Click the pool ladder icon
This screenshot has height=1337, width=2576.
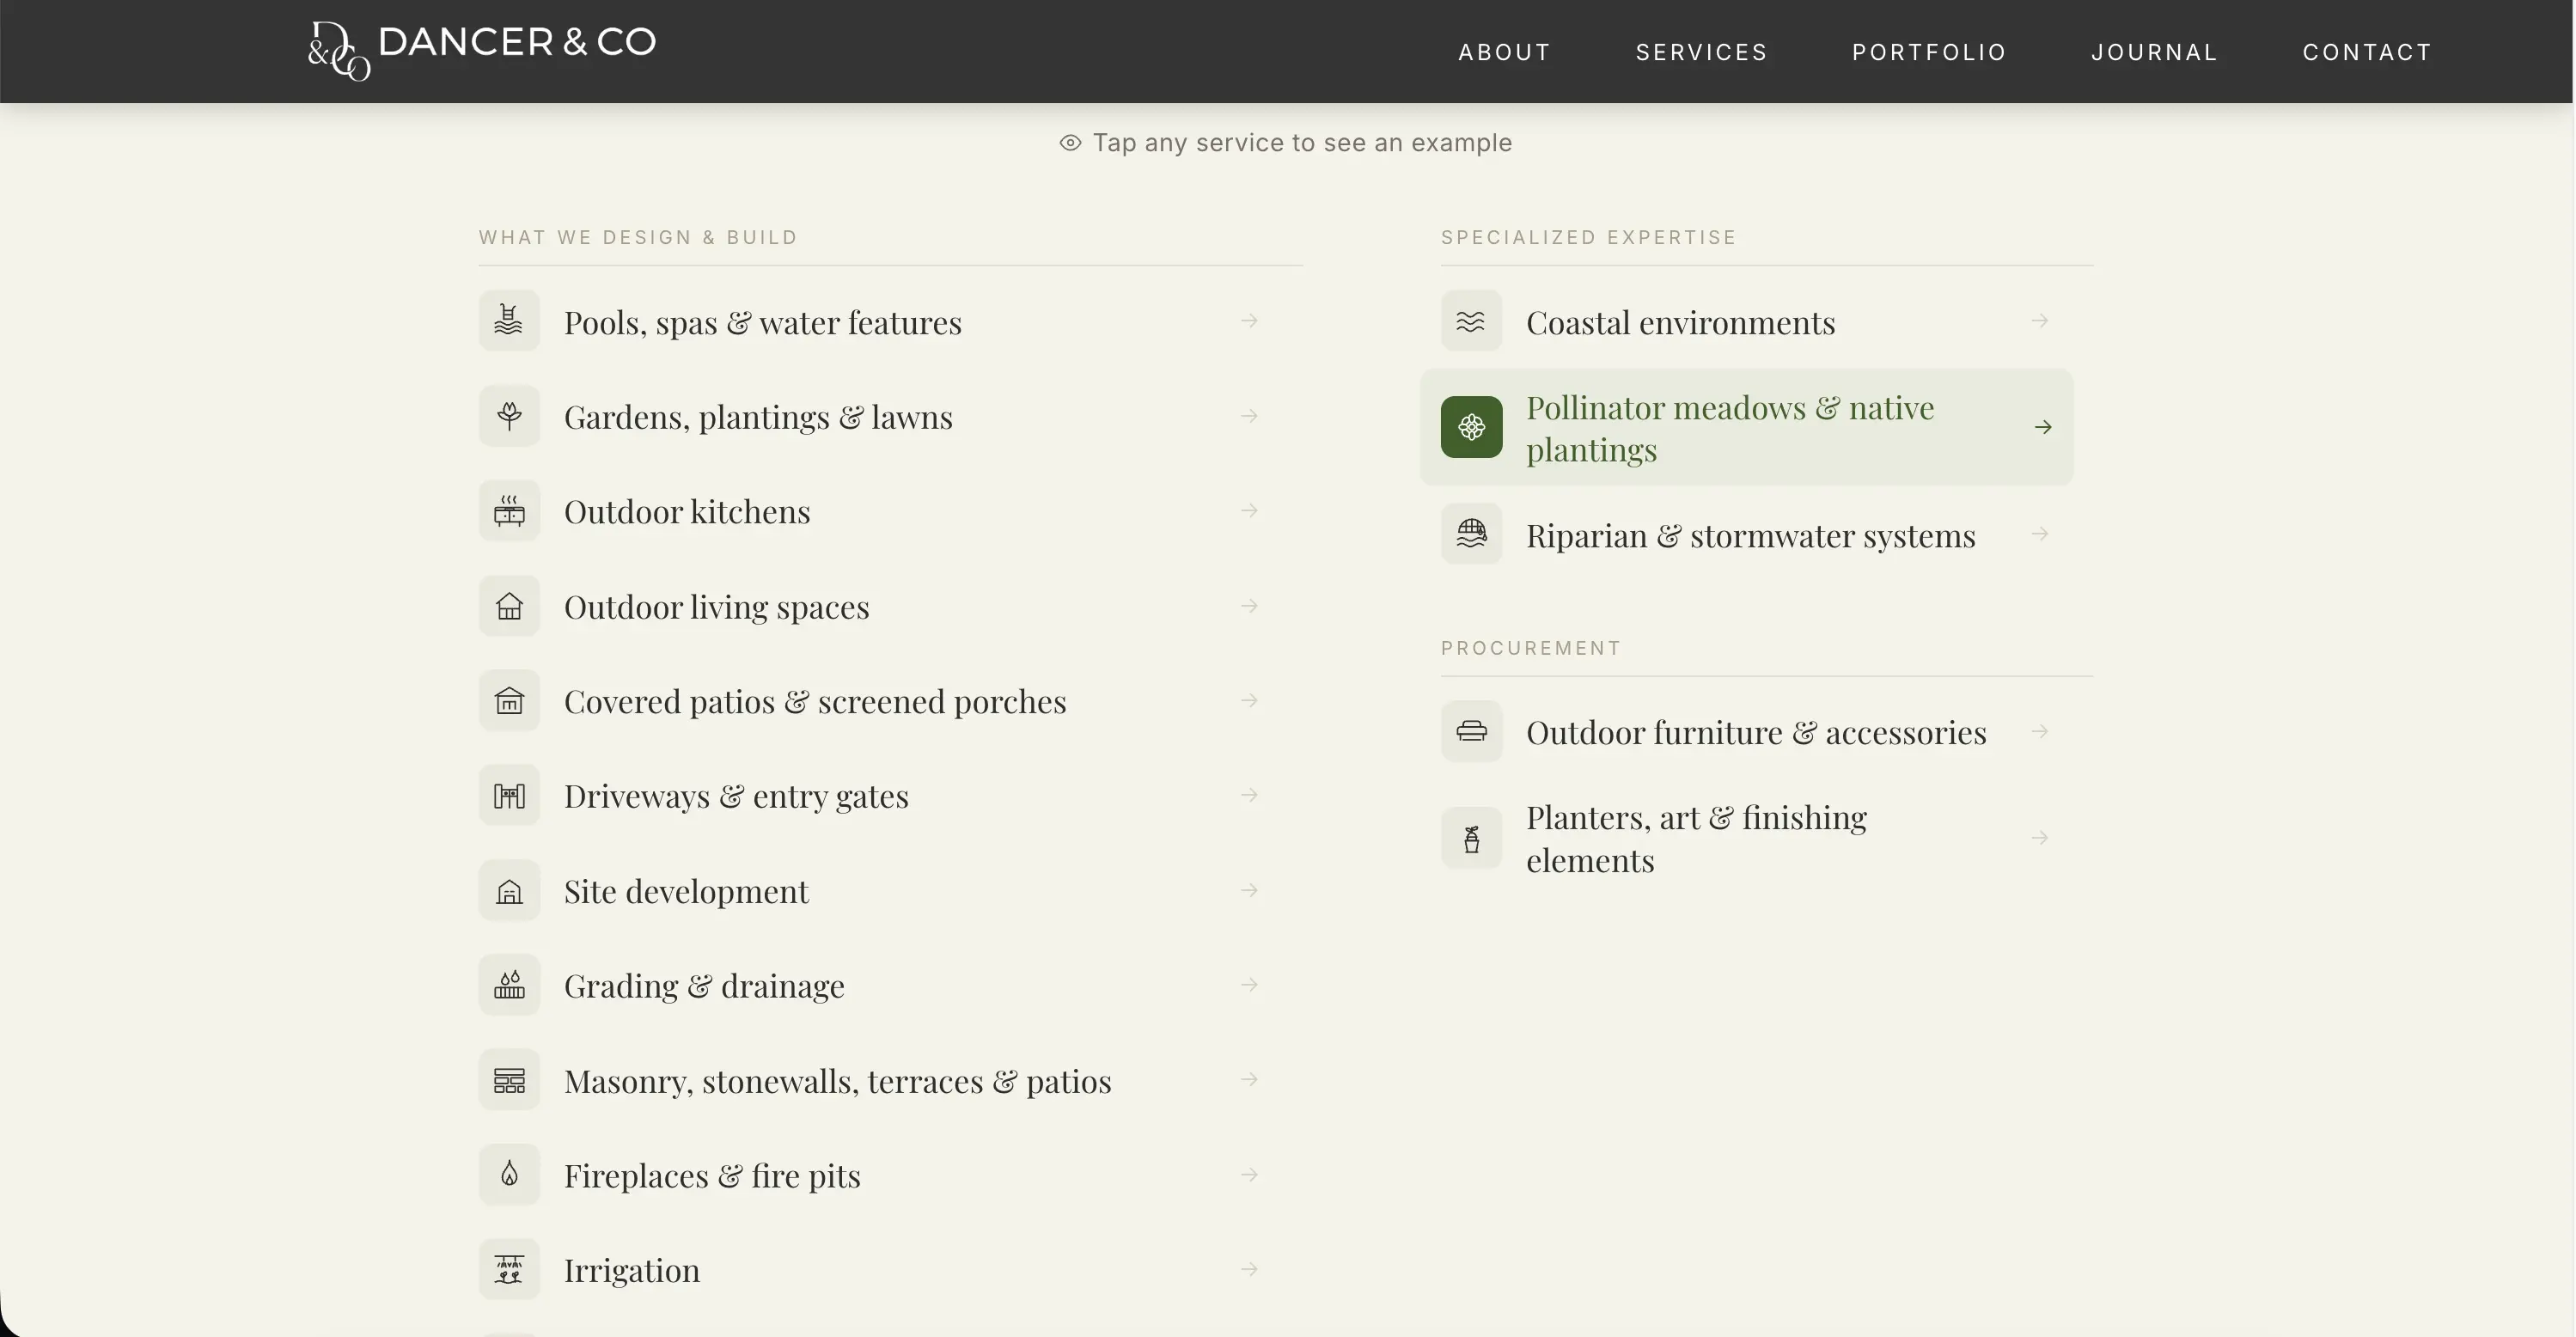[509, 321]
